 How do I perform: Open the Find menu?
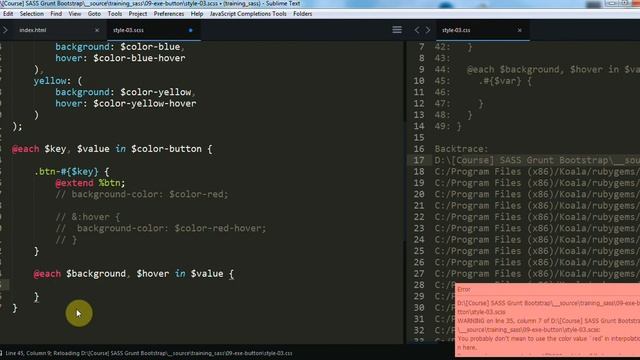click(56, 14)
